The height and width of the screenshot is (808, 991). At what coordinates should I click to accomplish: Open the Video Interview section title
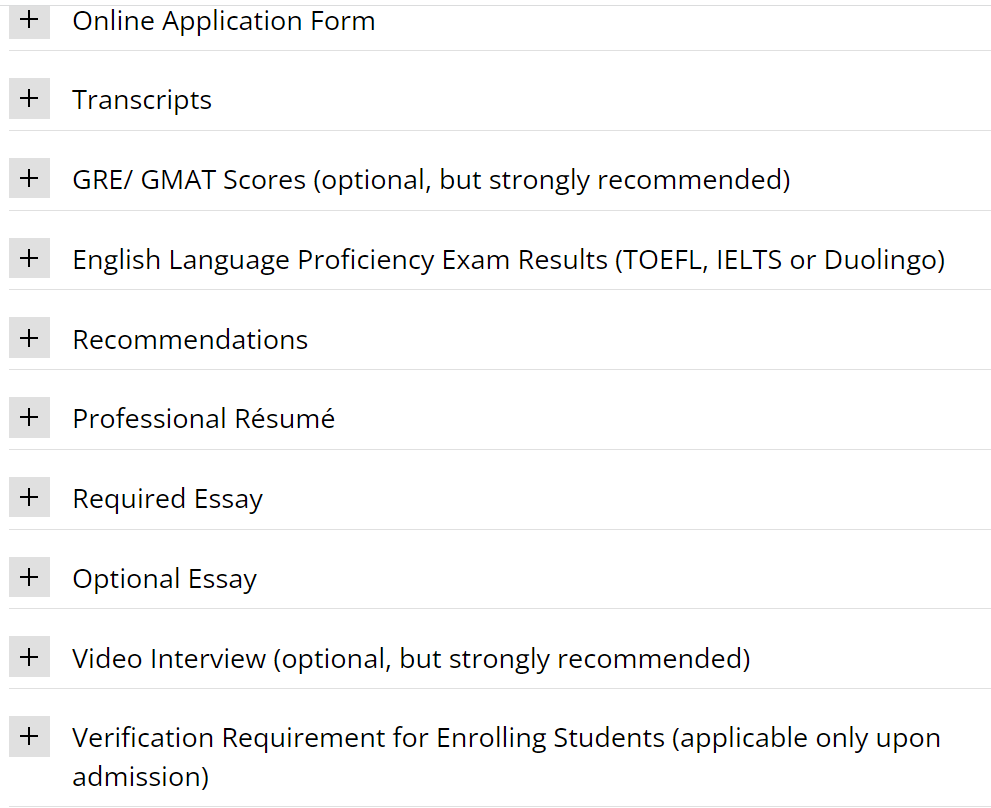click(411, 659)
